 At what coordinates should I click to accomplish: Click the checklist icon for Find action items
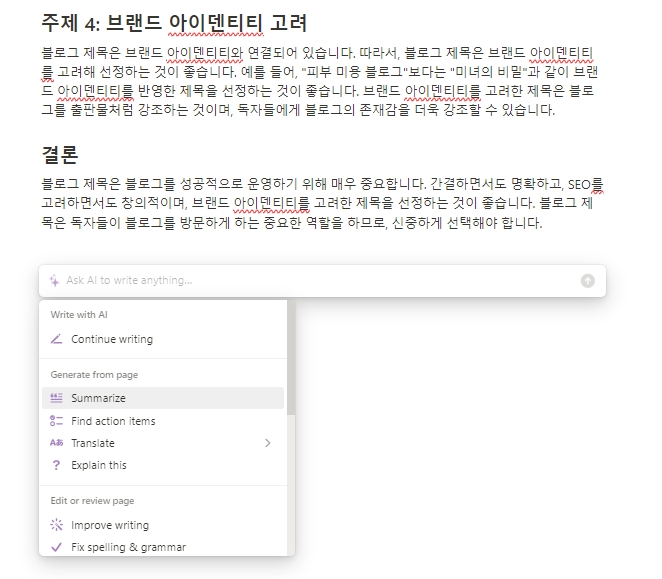(x=56, y=421)
